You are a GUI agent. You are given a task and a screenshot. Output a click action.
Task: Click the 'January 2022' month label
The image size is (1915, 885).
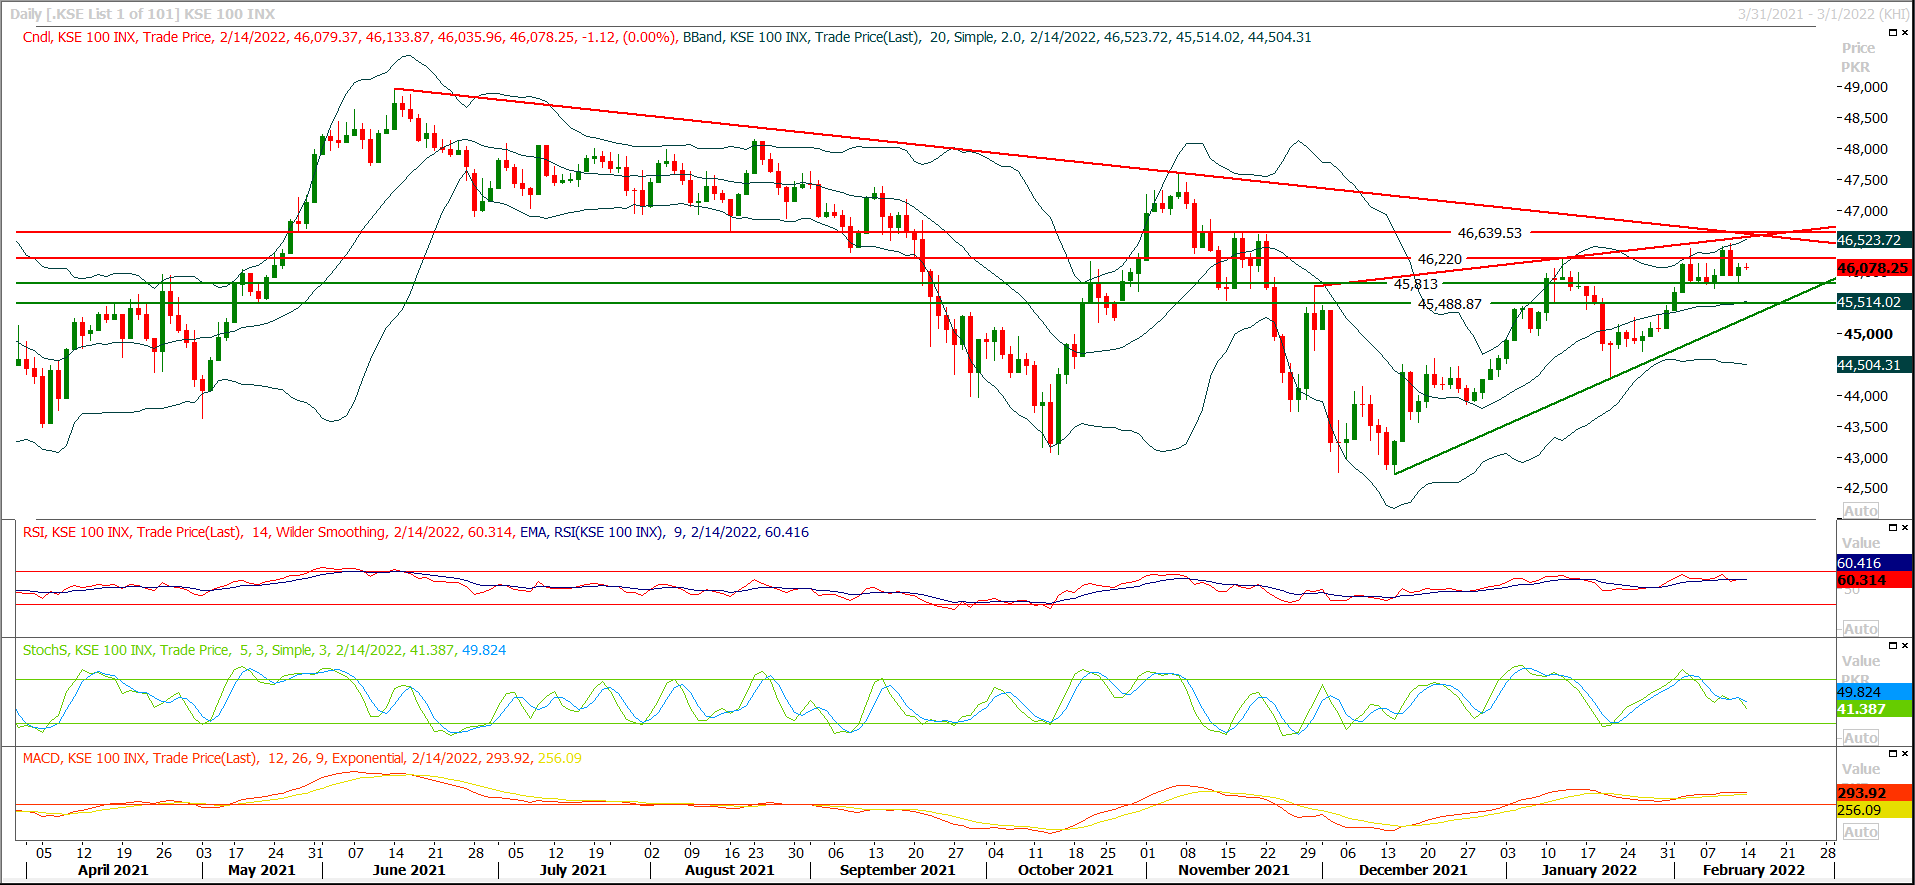click(1589, 870)
